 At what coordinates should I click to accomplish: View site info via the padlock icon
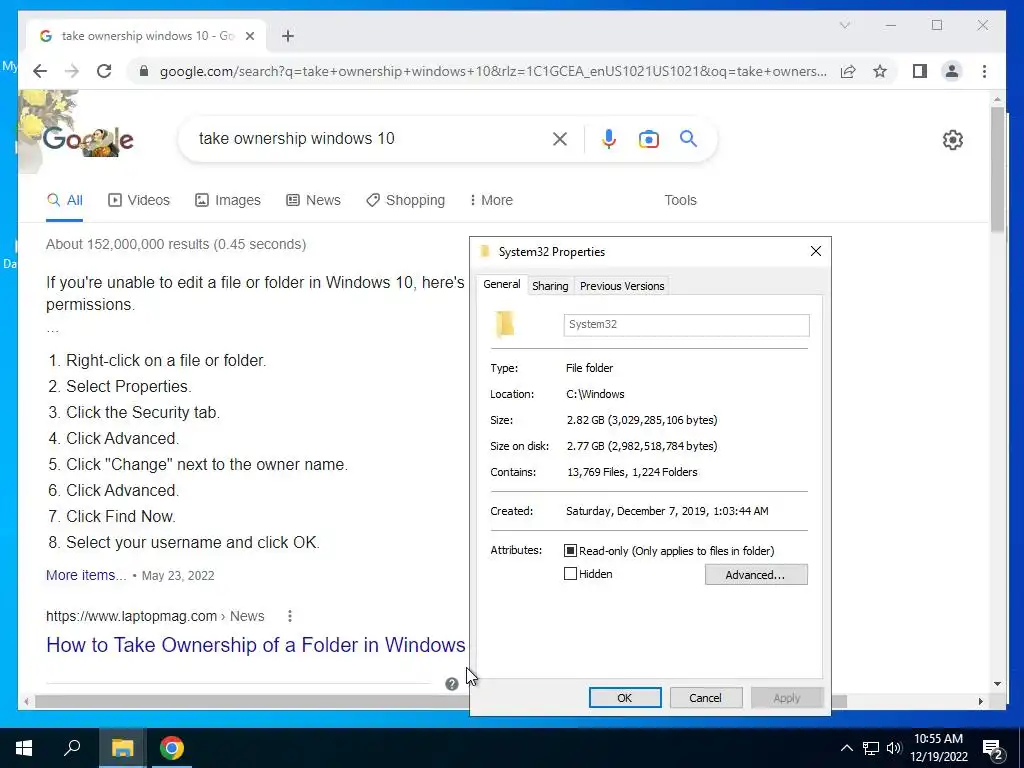pyautogui.click(x=144, y=71)
